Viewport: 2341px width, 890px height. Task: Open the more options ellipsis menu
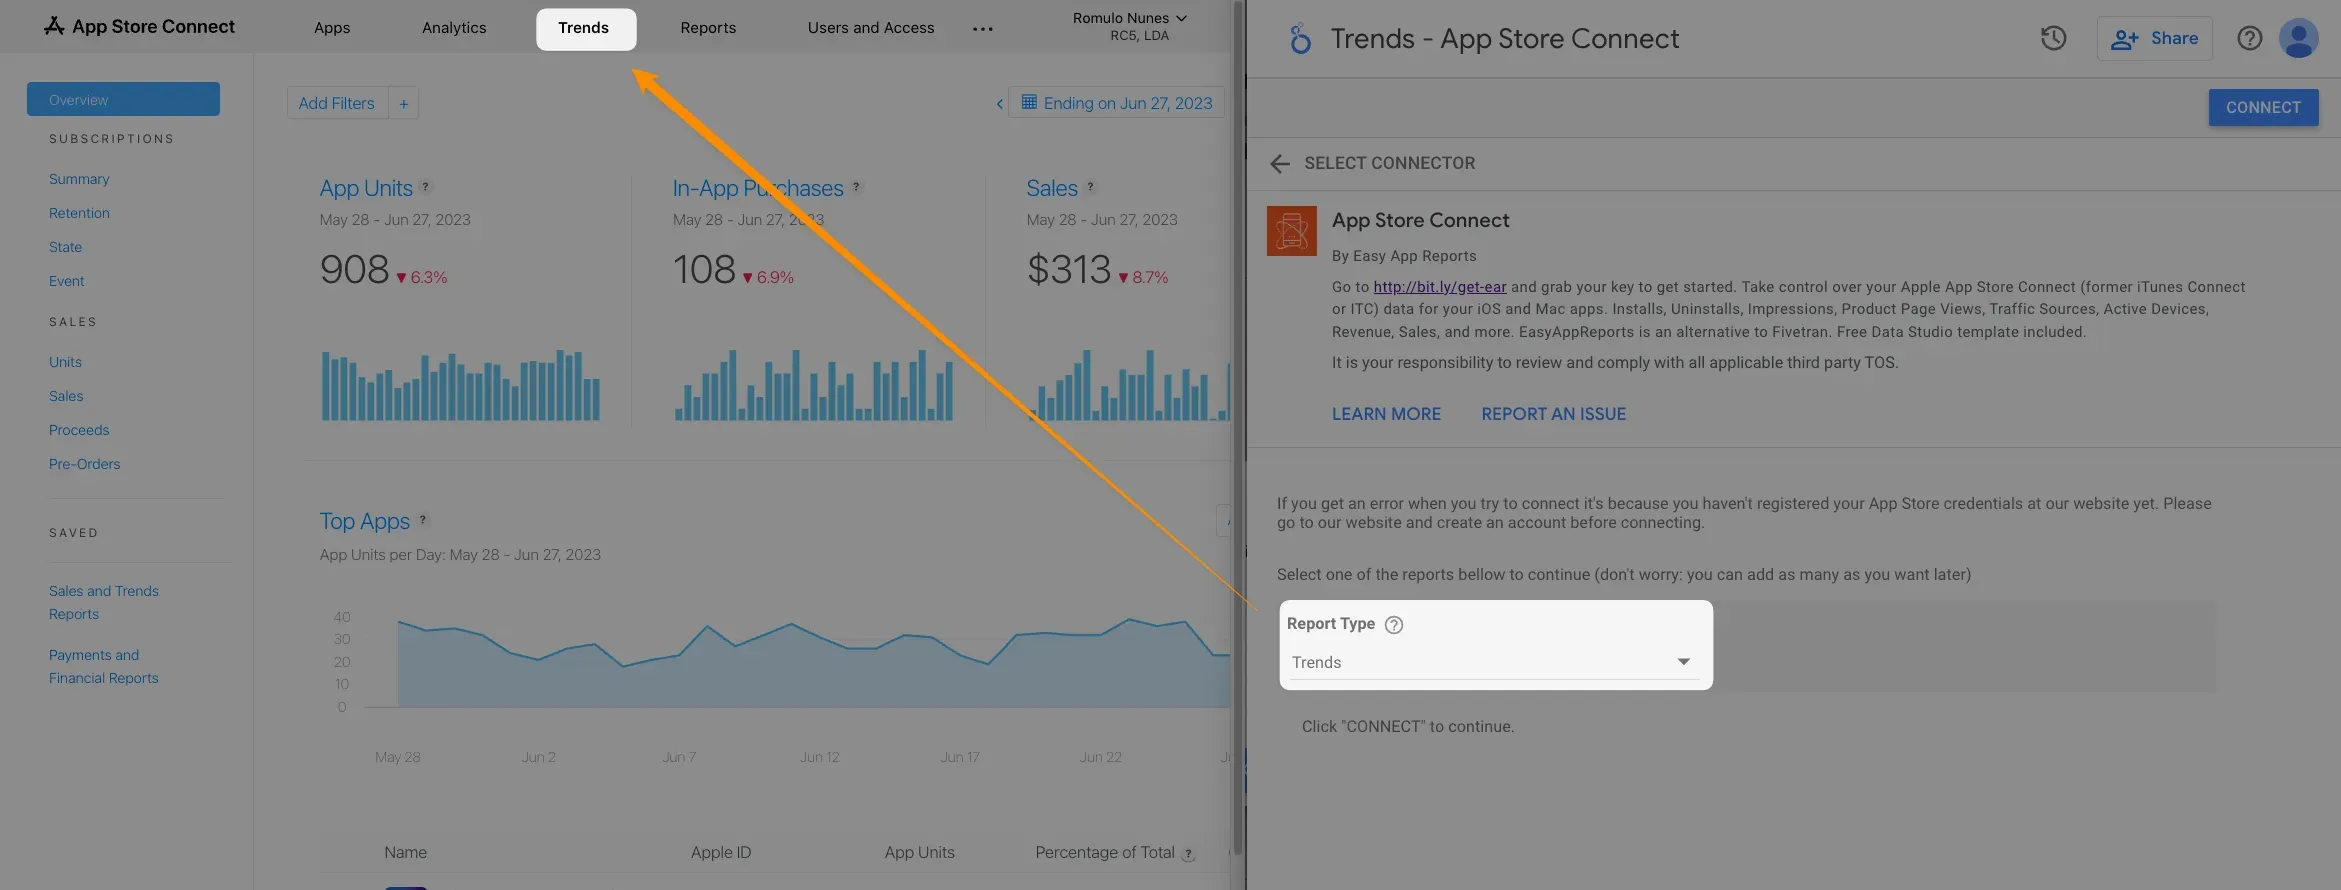click(x=983, y=29)
